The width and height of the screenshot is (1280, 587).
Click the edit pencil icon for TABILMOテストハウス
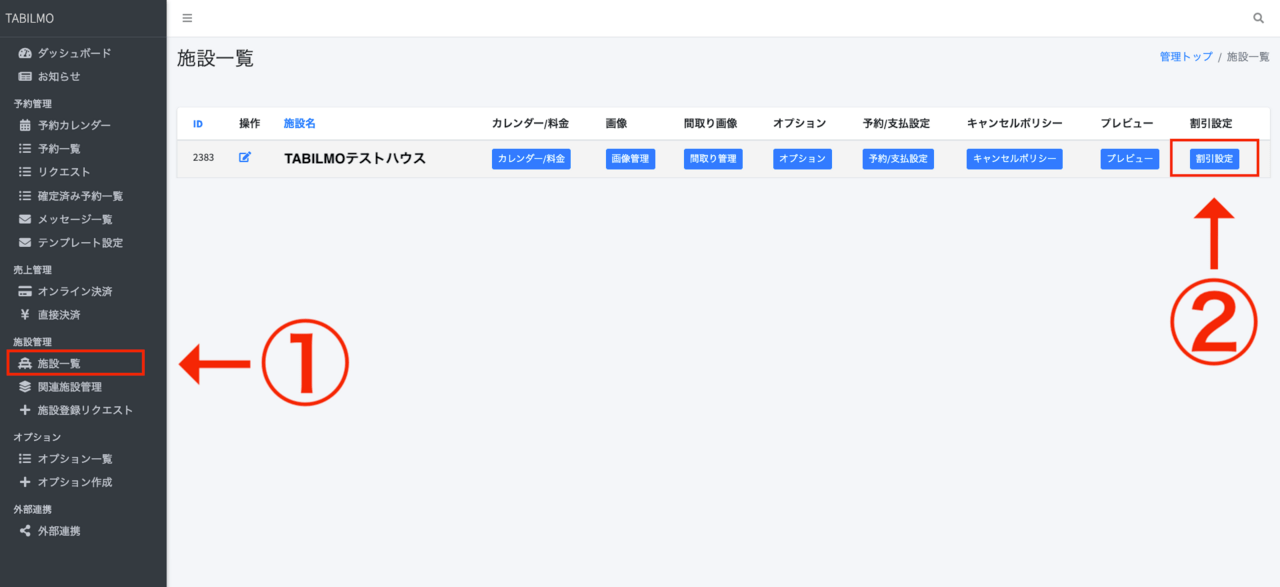[245, 157]
